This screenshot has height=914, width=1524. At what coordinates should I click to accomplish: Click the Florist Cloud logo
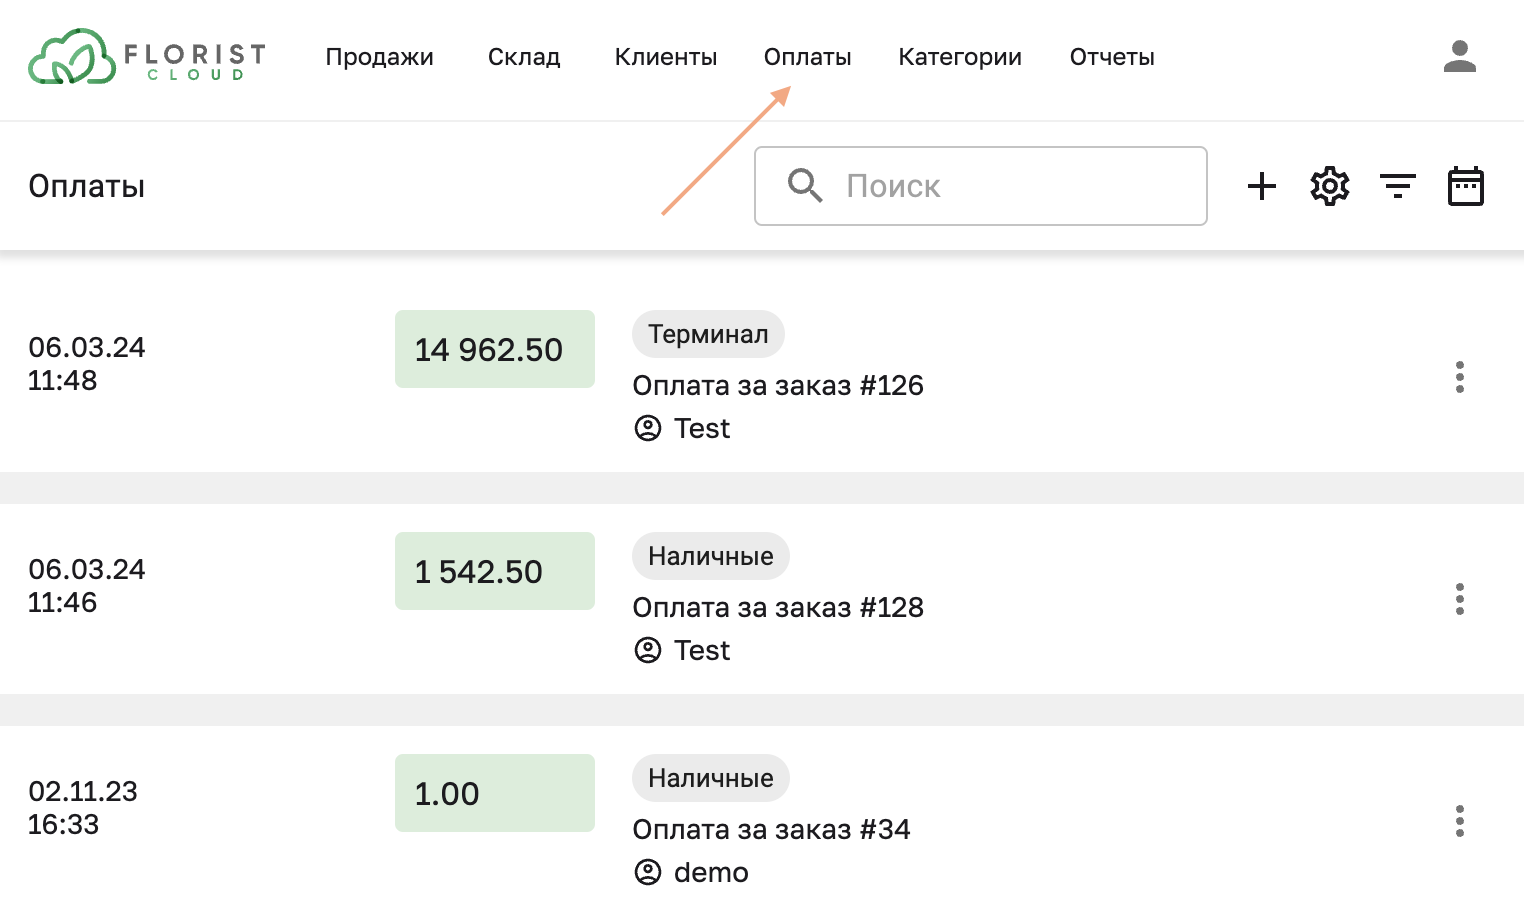(145, 58)
